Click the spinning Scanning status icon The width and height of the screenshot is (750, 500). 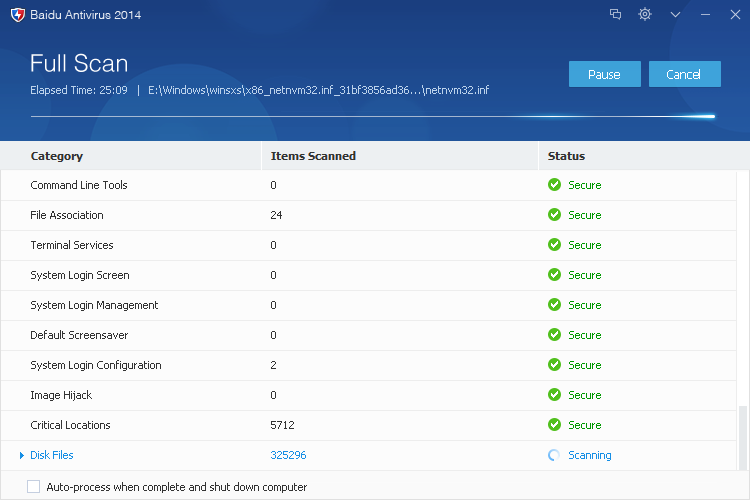point(554,455)
